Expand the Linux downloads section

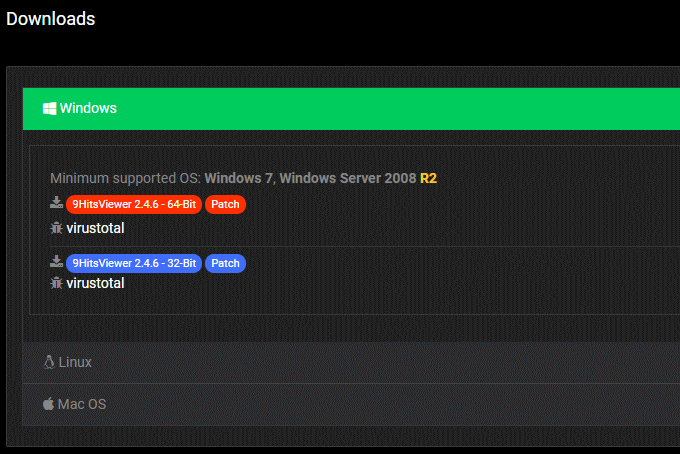coord(351,363)
